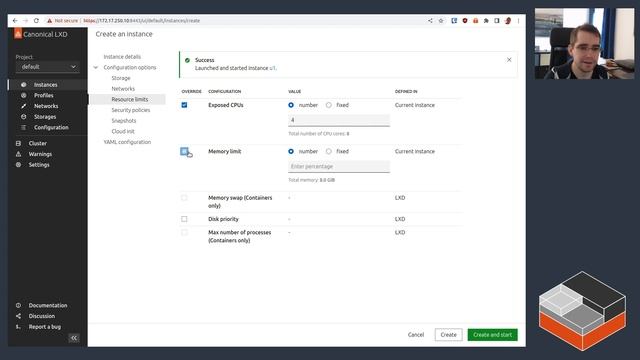
Task: Open Snapshots configuration section
Action: 124,120
